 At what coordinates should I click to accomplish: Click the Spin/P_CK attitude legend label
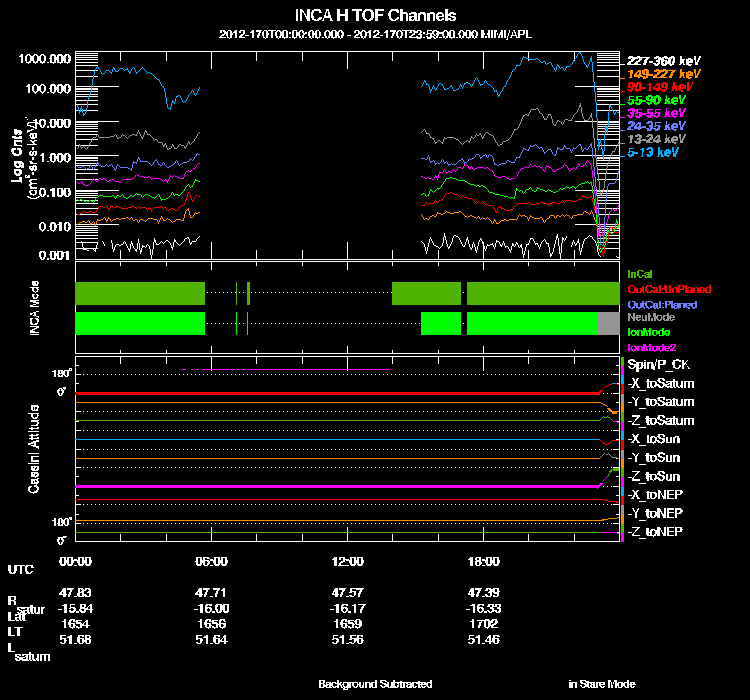[657, 364]
